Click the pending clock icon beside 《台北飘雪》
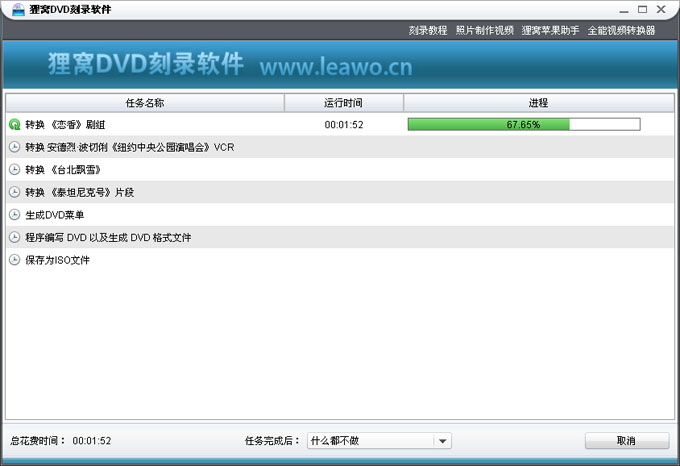 14,170
